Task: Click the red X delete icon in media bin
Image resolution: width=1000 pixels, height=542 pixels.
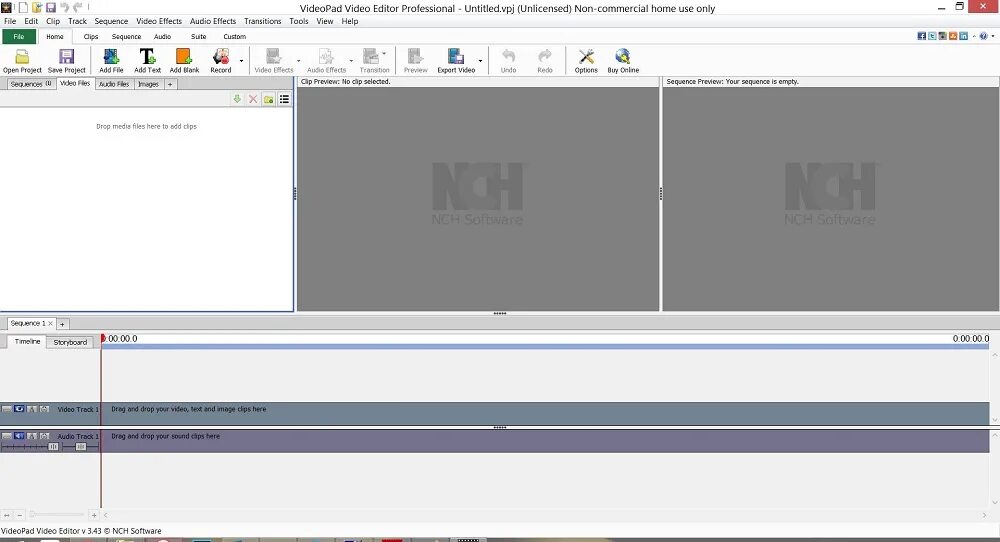Action: pos(253,99)
